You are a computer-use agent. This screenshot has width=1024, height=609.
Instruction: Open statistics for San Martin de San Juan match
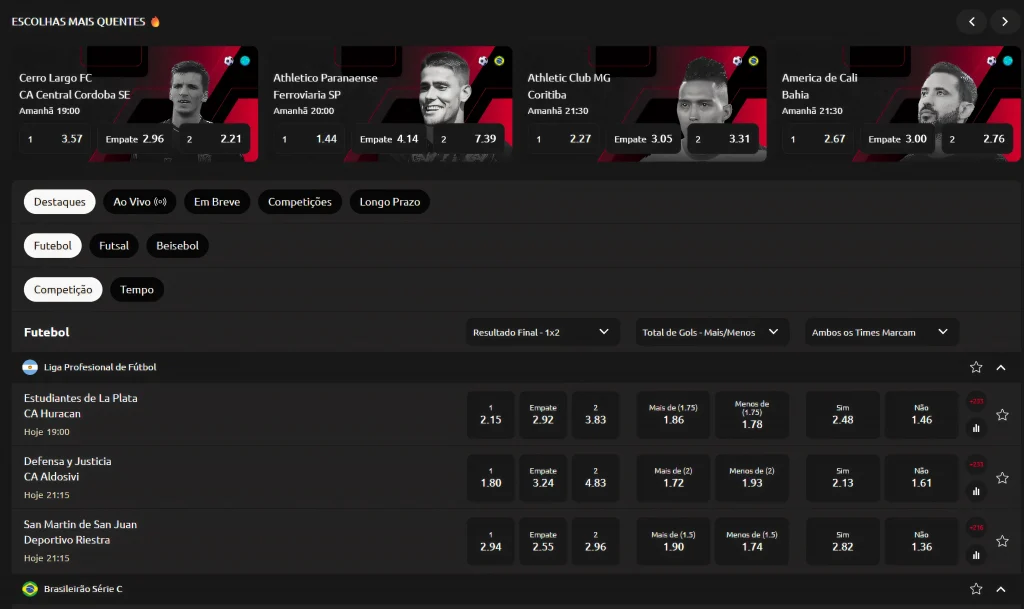pyautogui.click(x=976, y=555)
